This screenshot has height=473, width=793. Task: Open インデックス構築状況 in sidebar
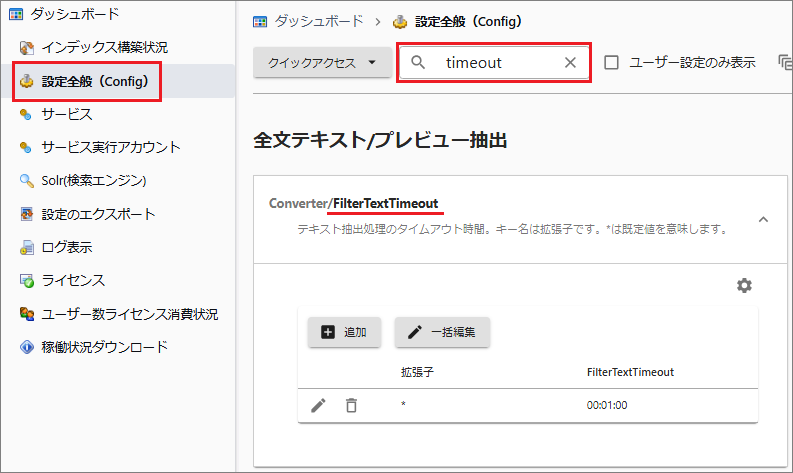tap(104, 47)
